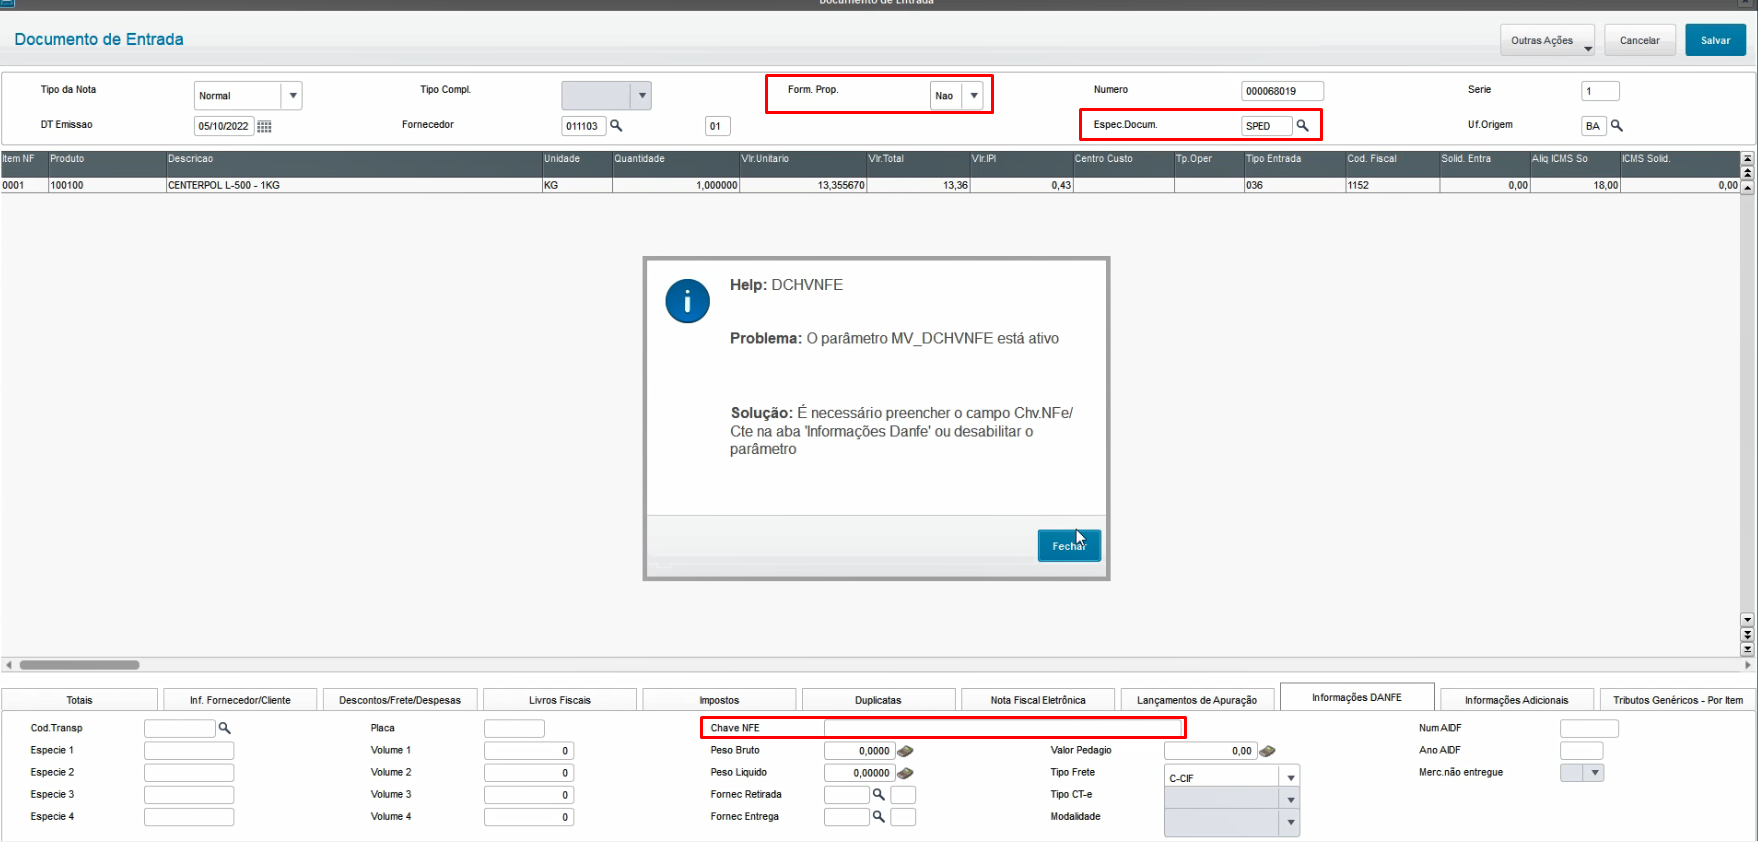The height and width of the screenshot is (842, 1758).
Task: Click product code 100100 cell
Action: tap(107, 185)
